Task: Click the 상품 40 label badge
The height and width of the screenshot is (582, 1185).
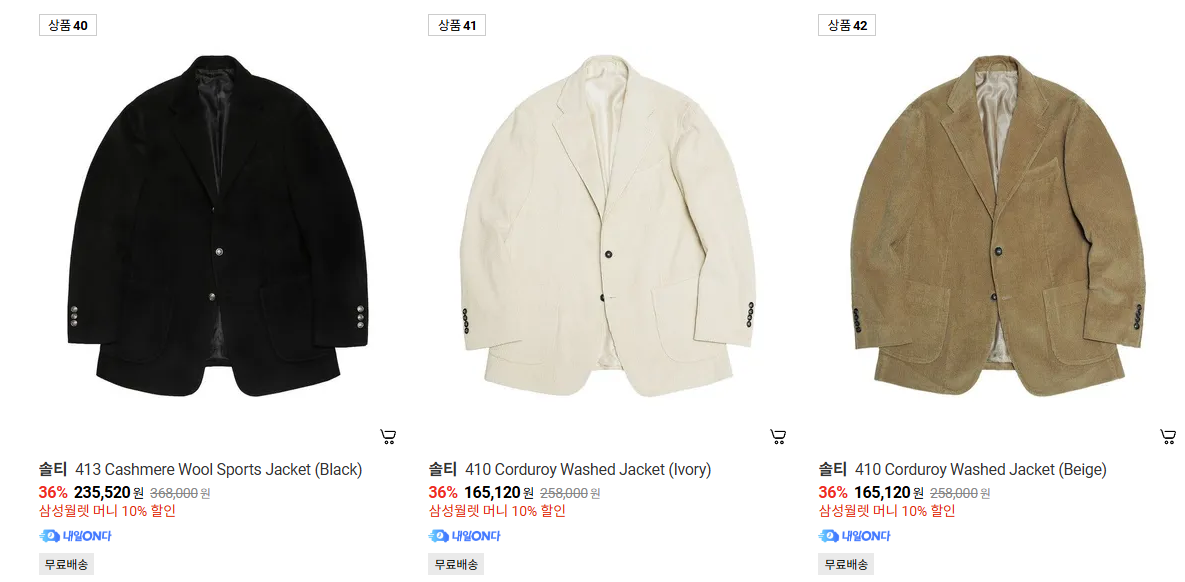Action: point(68,25)
